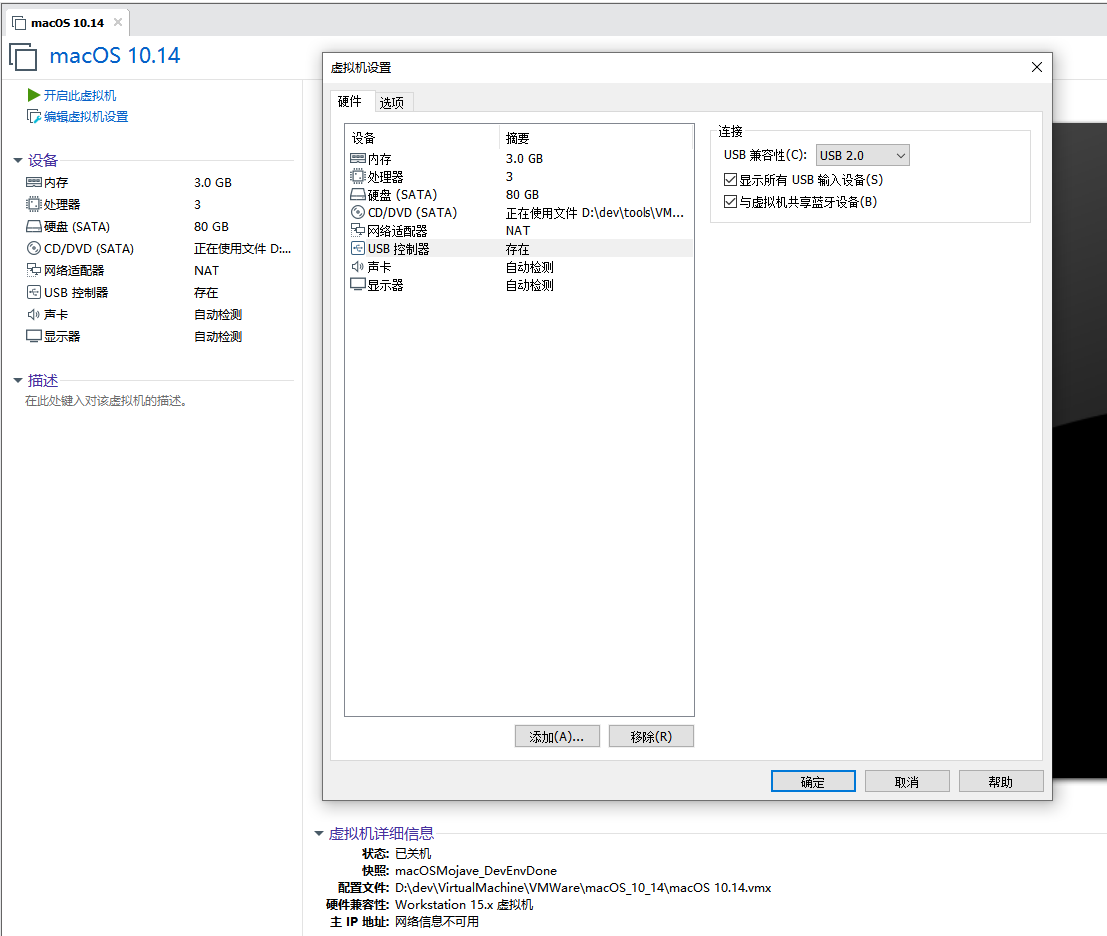Toggle 显示所有 USB 输入设备 checkbox

click(x=731, y=179)
